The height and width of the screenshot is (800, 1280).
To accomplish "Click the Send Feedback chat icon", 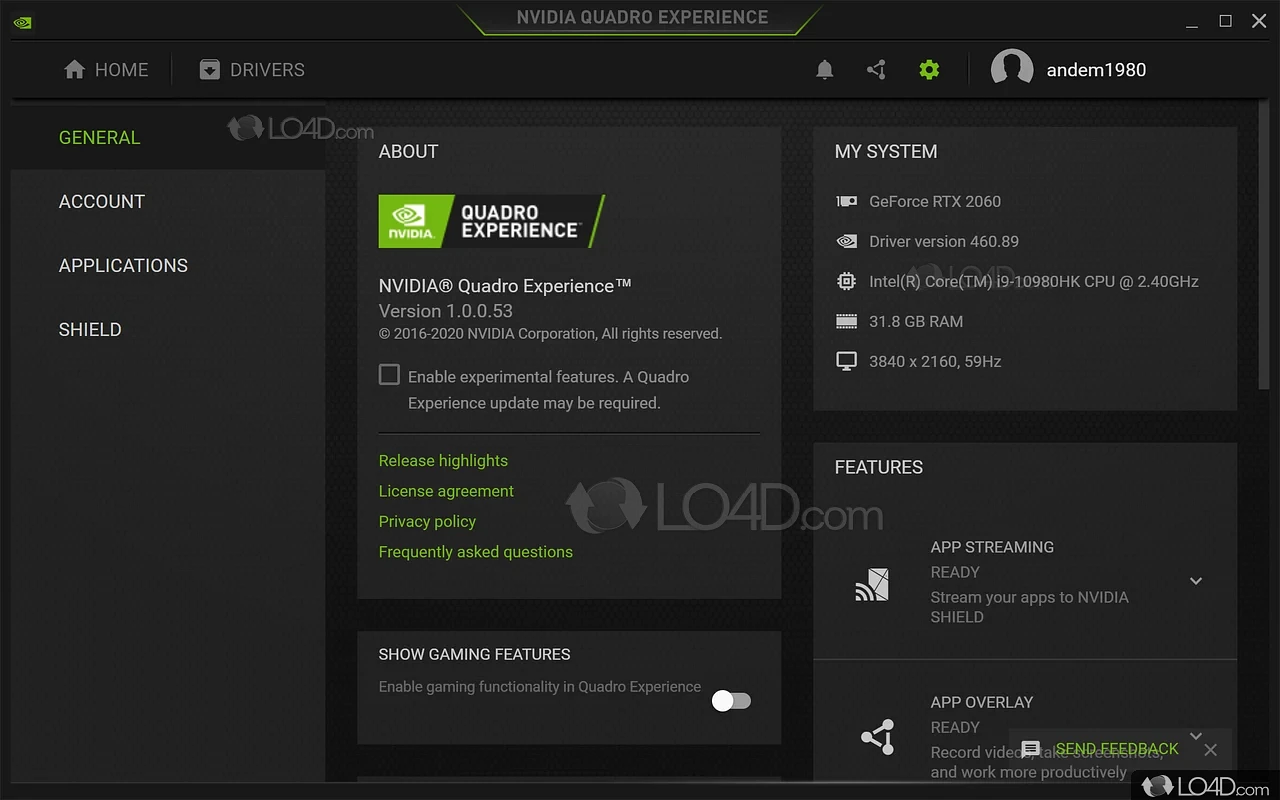I will (1031, 749).
